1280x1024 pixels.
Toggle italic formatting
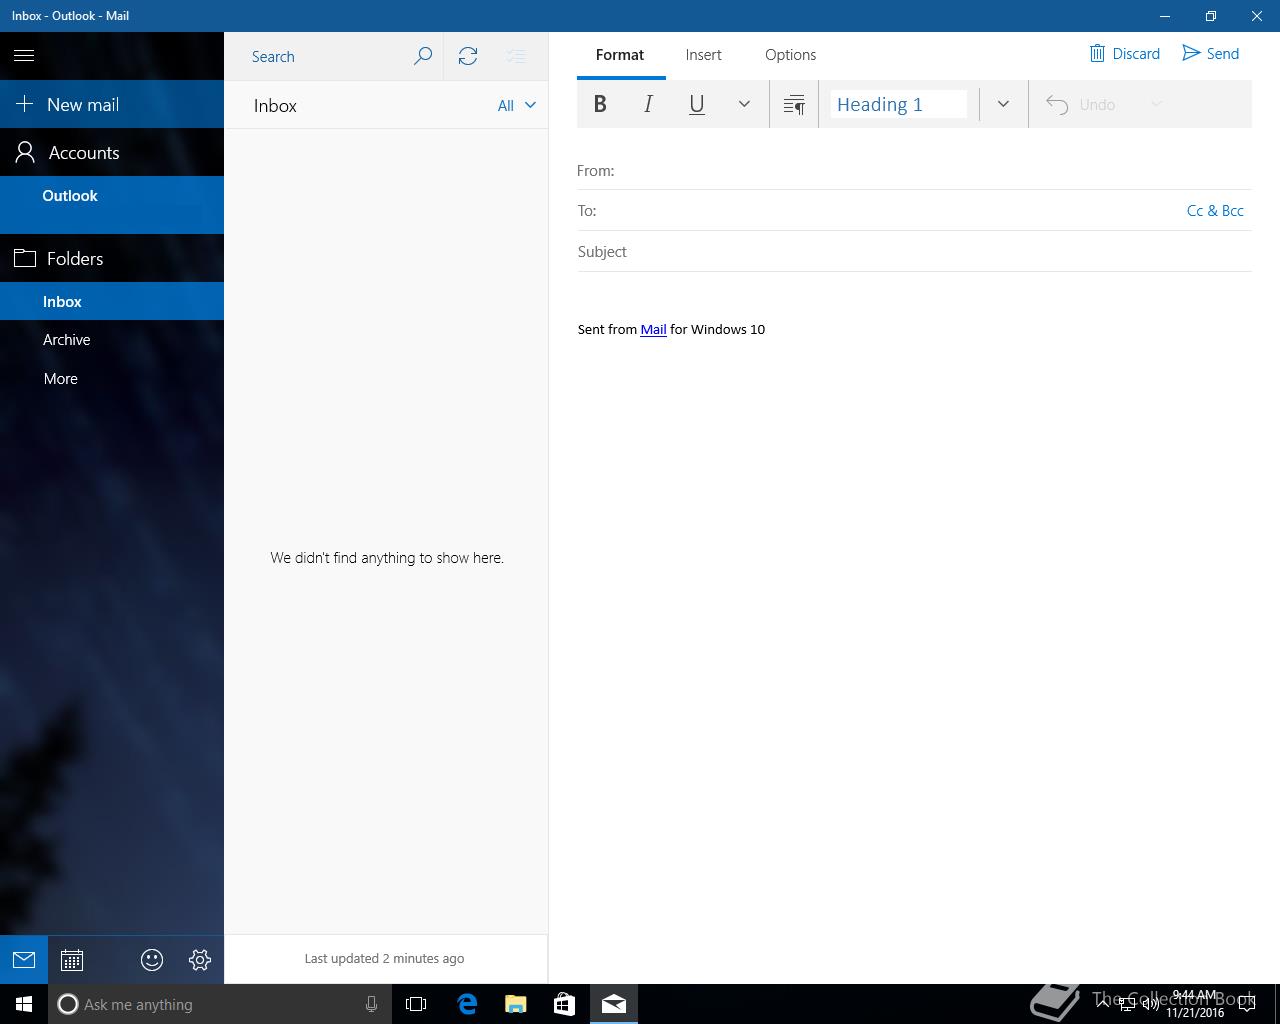648,104
